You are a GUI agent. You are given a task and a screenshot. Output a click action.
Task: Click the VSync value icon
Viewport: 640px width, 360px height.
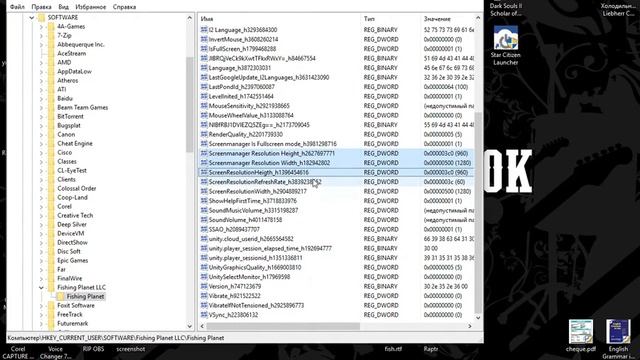[x=204, y=315]
